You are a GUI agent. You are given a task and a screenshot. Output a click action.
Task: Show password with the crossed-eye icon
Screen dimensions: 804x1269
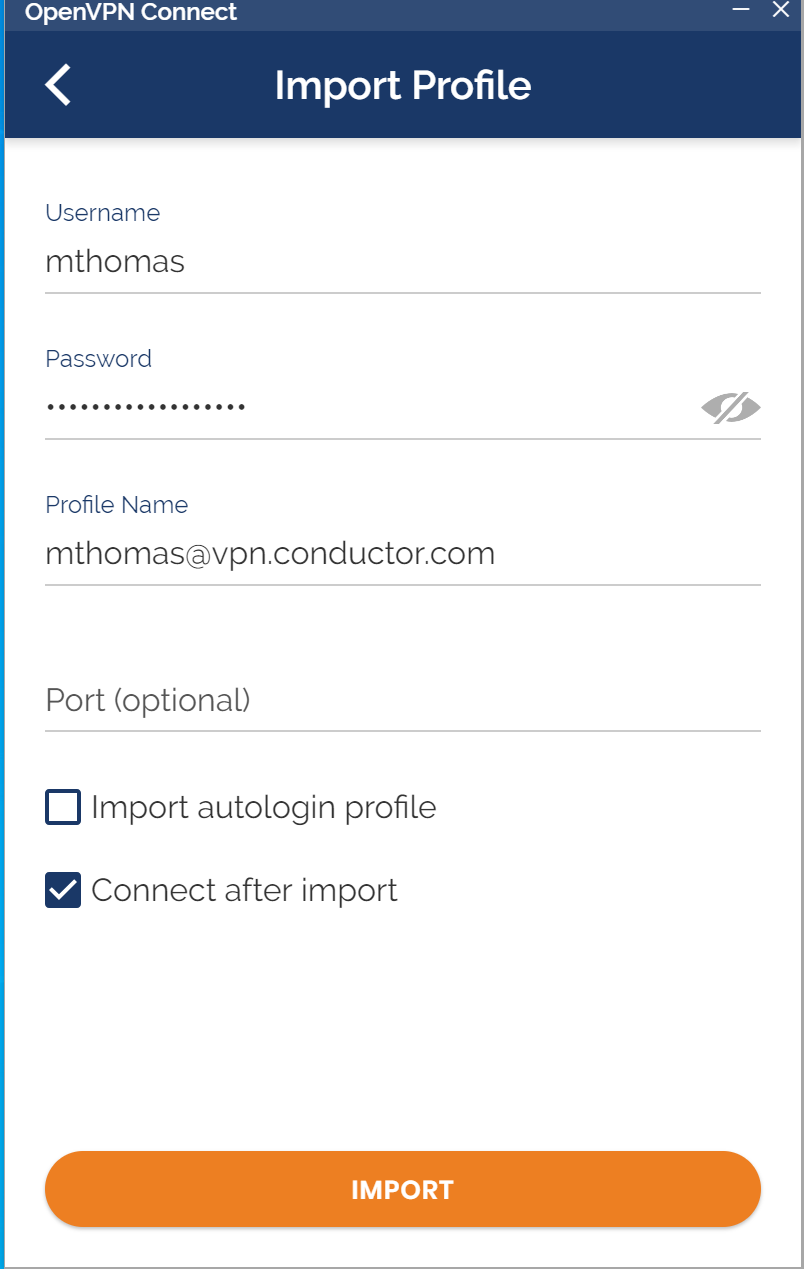[x=731, y=408]
